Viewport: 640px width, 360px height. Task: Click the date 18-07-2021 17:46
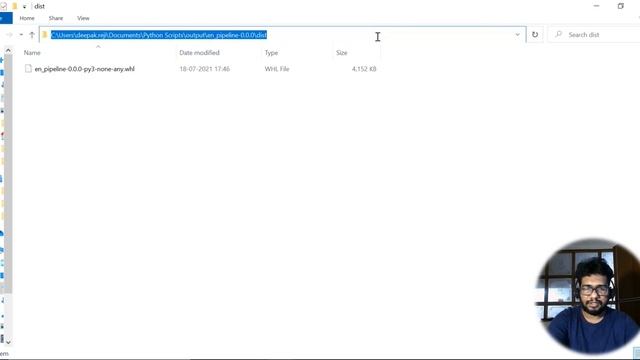click(x=204, y=69)
